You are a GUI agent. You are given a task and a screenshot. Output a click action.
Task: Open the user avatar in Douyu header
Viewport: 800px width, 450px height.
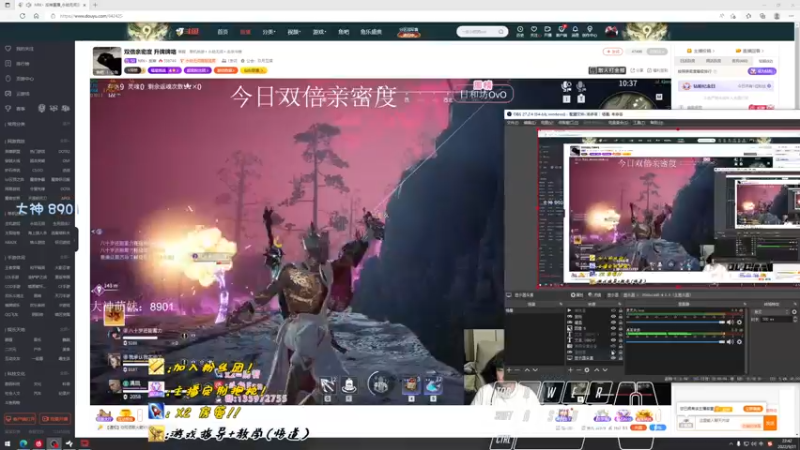point(611,31)
